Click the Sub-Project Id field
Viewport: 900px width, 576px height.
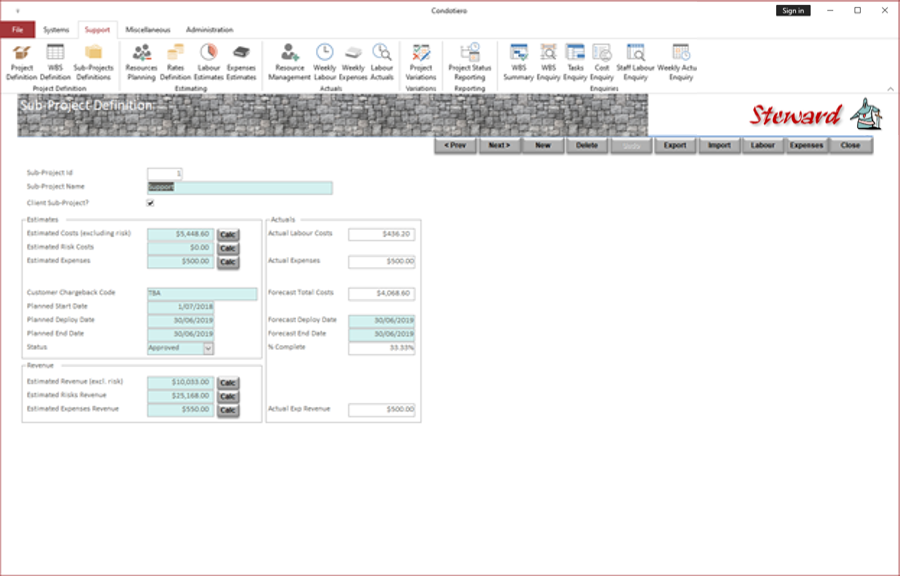pyautogui.click(x=165, y=173)
